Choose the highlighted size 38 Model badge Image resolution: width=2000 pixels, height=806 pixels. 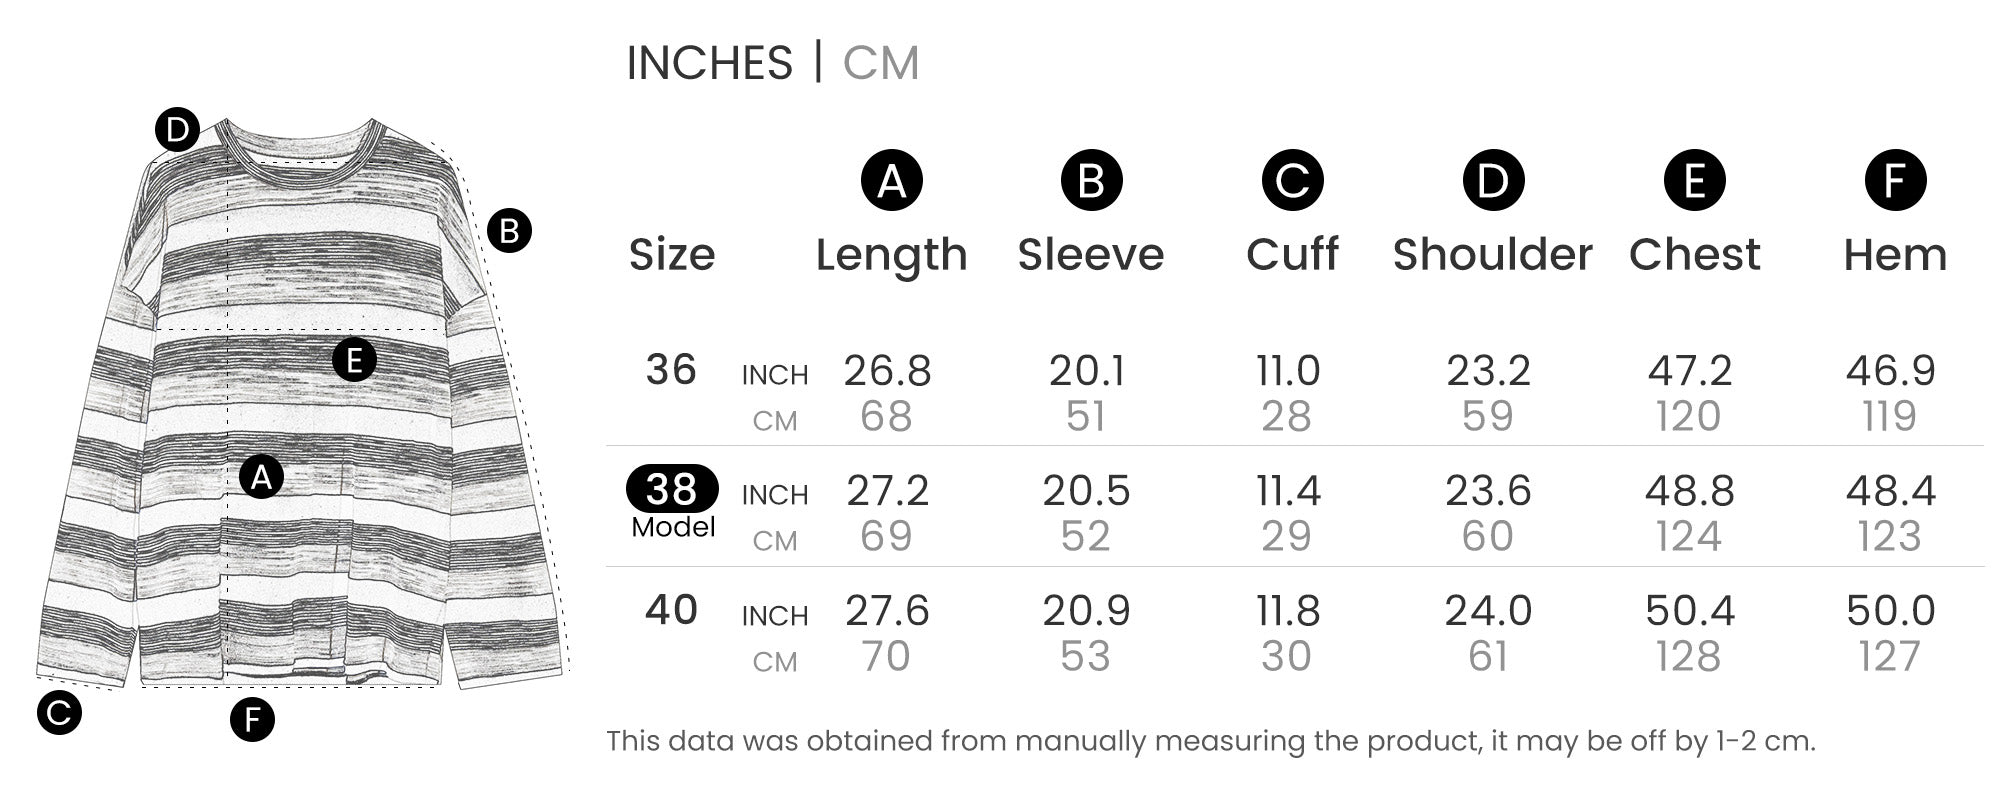pos(672,490)
